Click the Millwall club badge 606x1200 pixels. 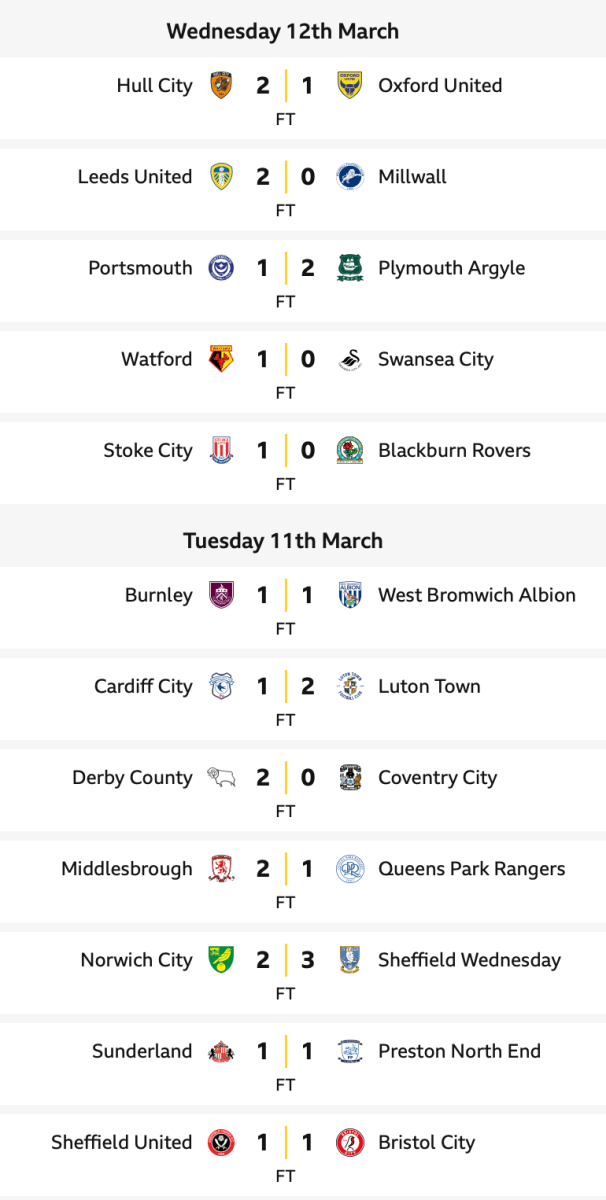[x=349, y=177]
